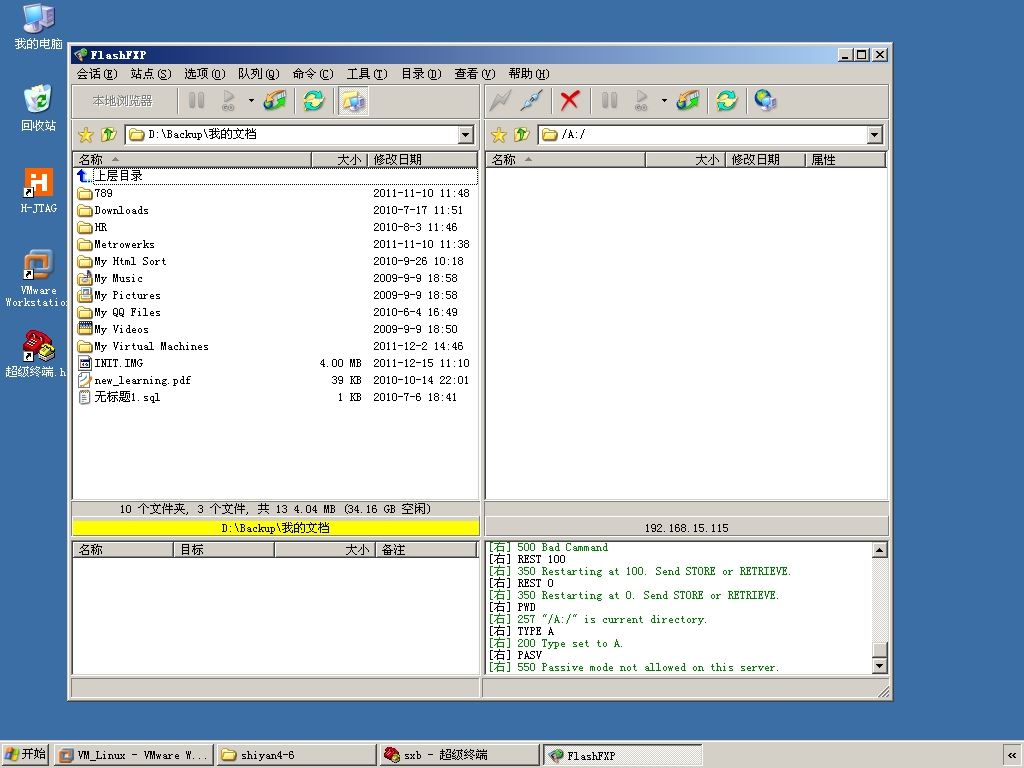Switch to sxb 超级终端 taskbar item

click(459, 755)
